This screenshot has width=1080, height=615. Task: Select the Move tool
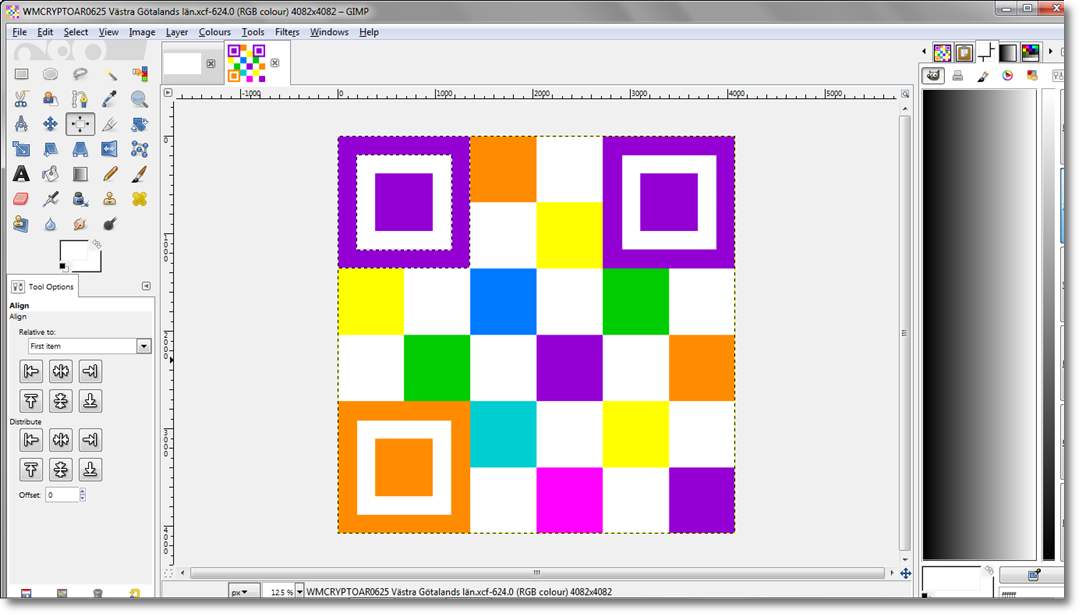click(50, 124)
